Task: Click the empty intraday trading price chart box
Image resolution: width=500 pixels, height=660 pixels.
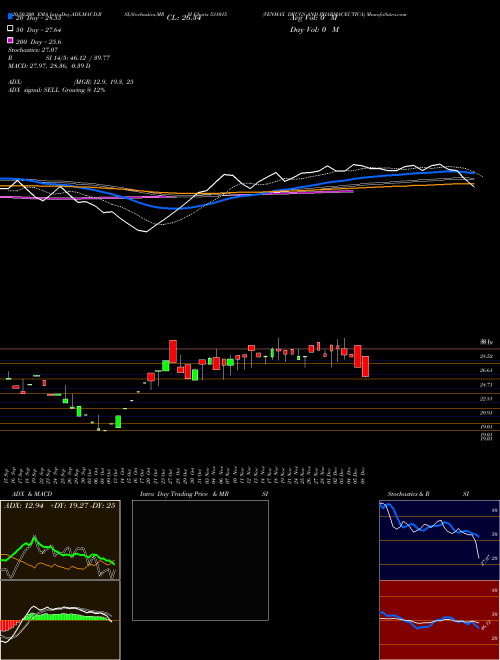Action: pyautogui.click(x=200, y=560)
